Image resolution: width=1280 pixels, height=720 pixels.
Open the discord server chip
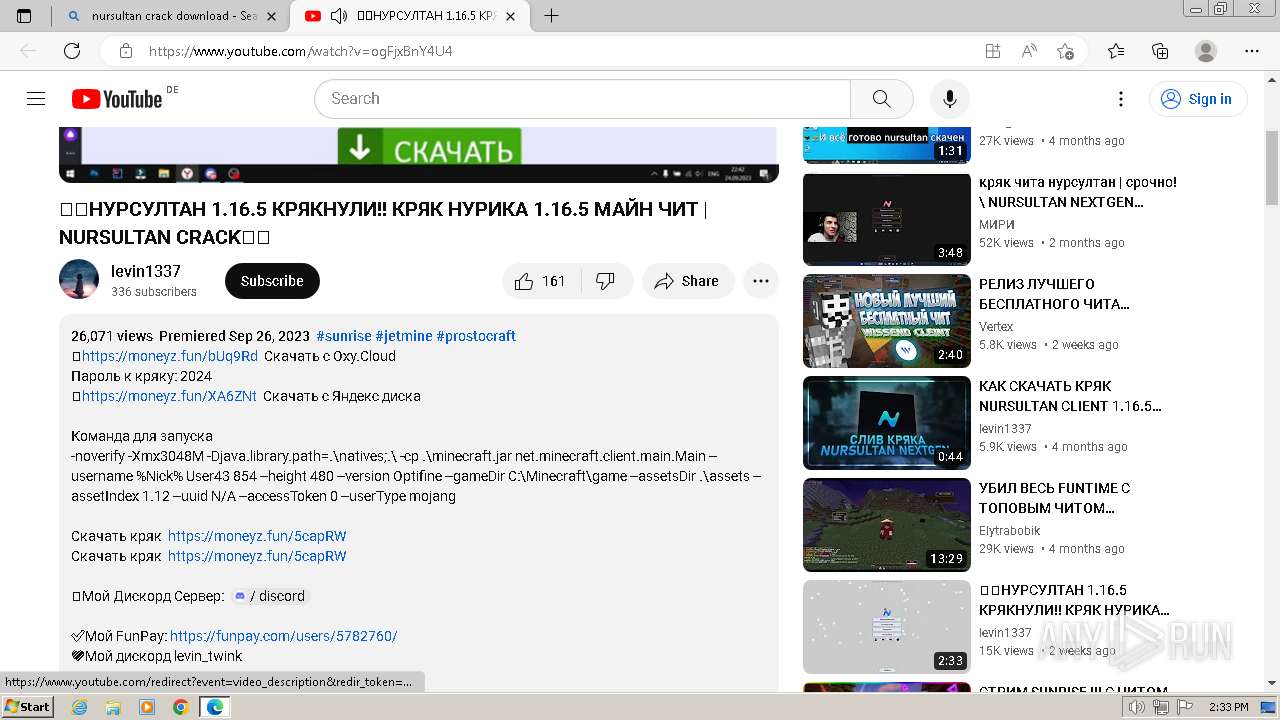269,596
